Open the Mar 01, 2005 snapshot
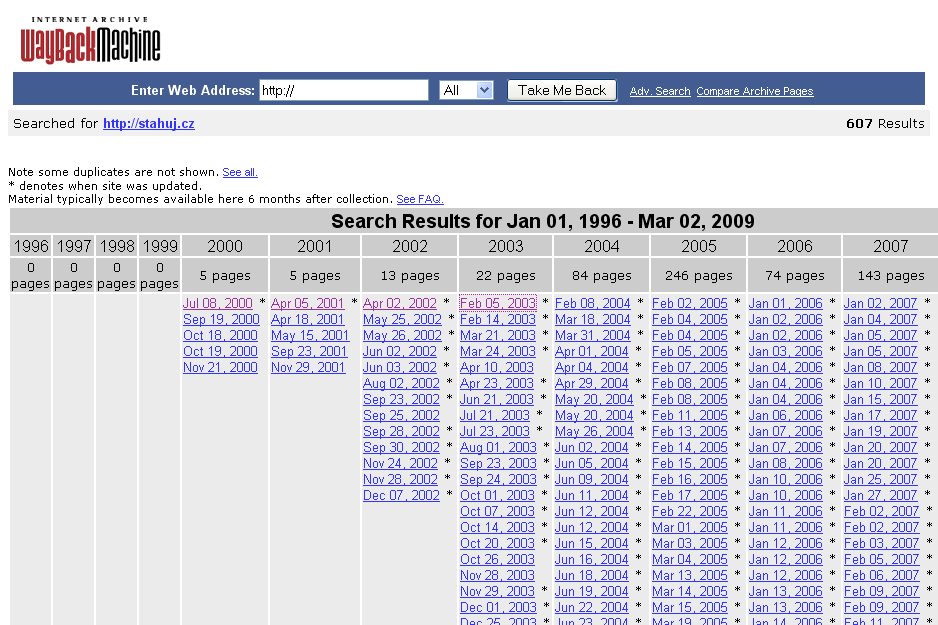Viewport: 938px width, 625px height. click(x=690, y=528)
